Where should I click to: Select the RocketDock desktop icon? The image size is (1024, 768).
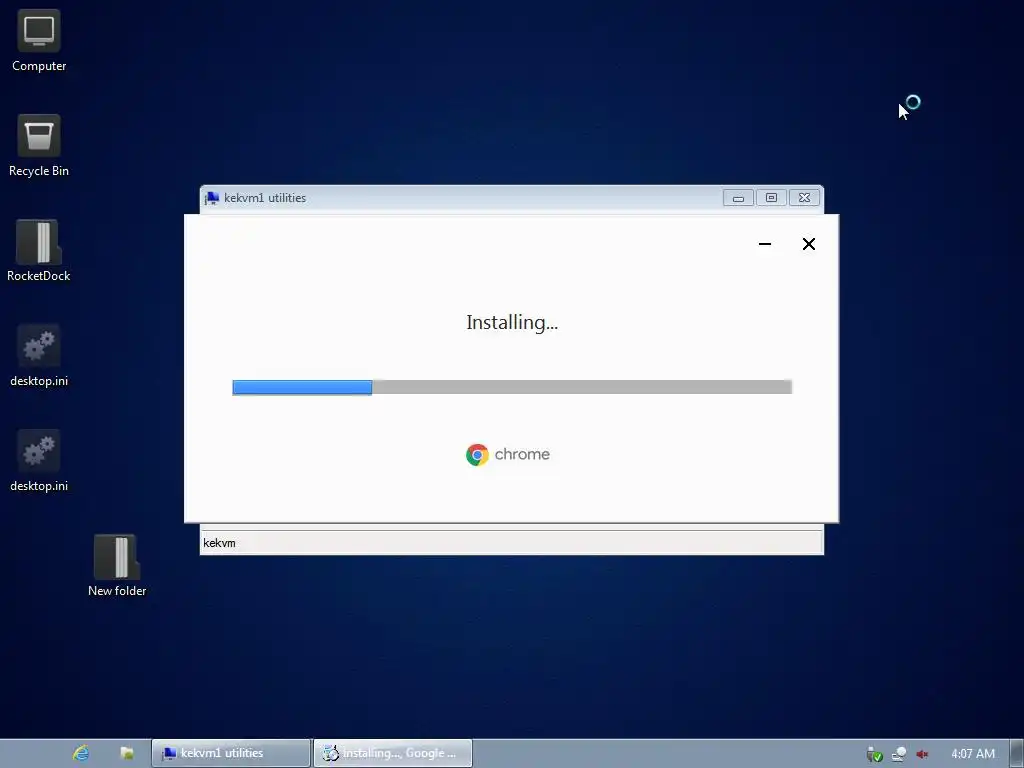point(39,251)
